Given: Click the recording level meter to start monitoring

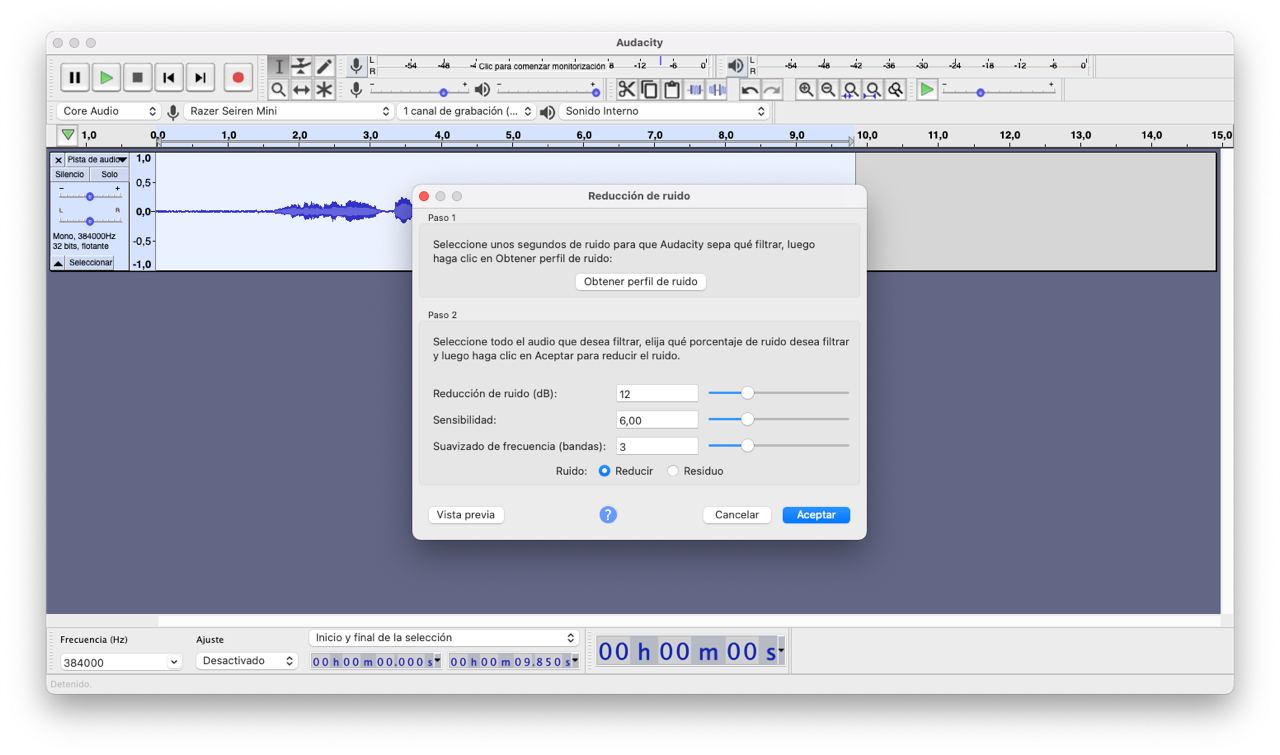Looking at the screenshot, I should click(x=545, y=66).
